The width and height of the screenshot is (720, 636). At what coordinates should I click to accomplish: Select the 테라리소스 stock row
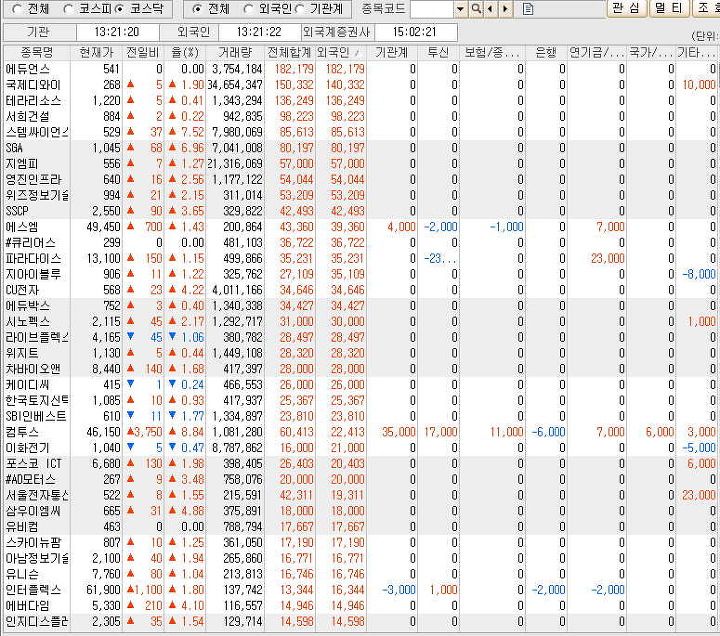pos(360,101)
